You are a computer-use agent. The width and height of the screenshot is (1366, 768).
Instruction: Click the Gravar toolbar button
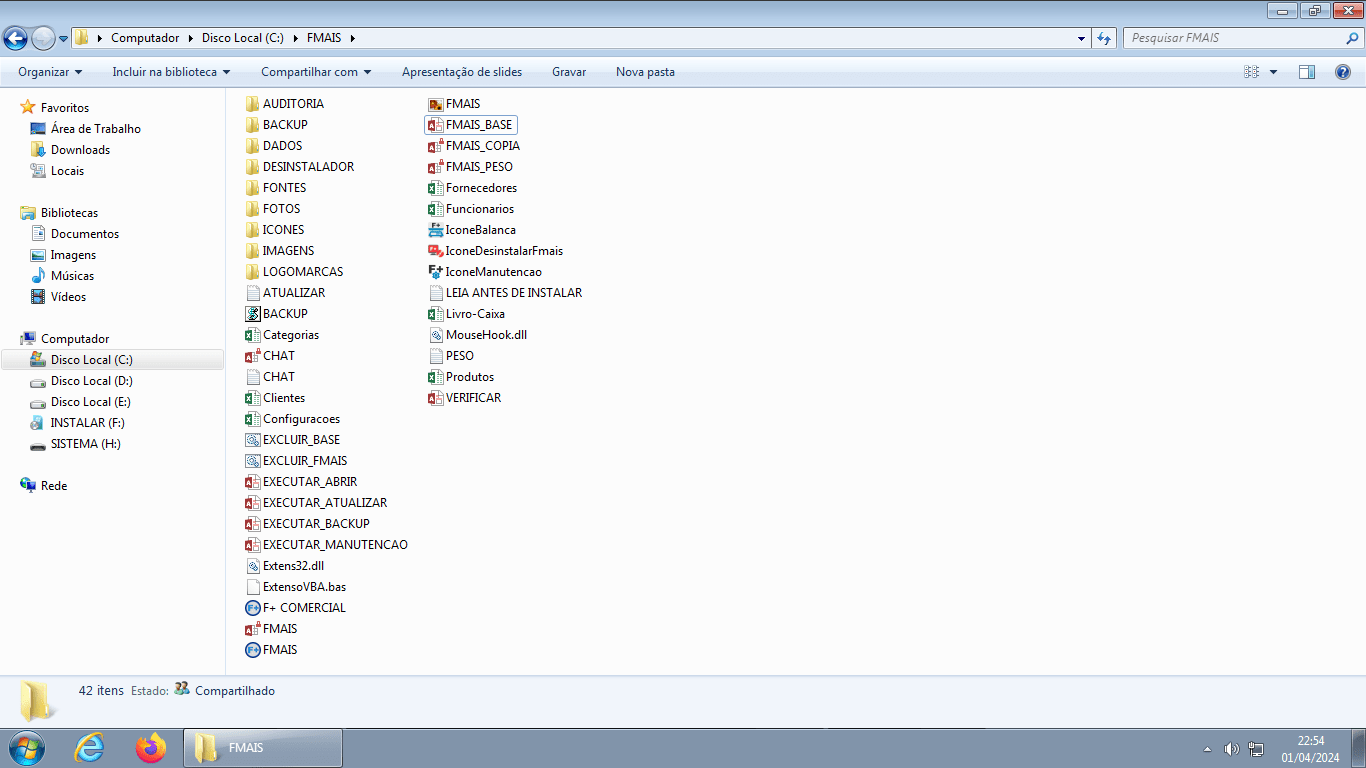(569, 72)
